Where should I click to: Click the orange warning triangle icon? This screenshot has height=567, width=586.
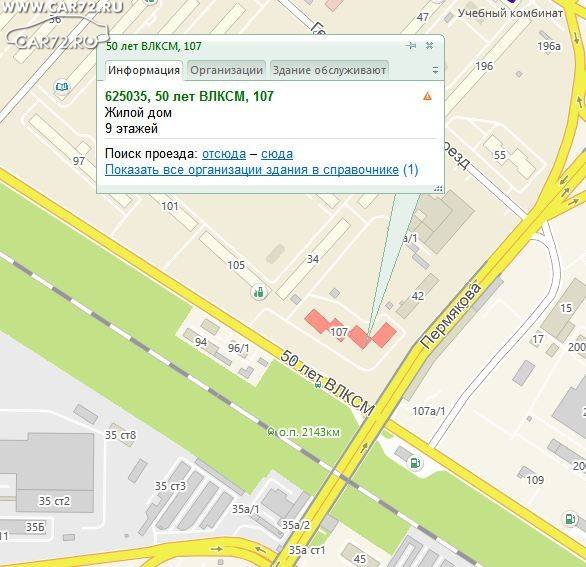(x=427, y=96)
